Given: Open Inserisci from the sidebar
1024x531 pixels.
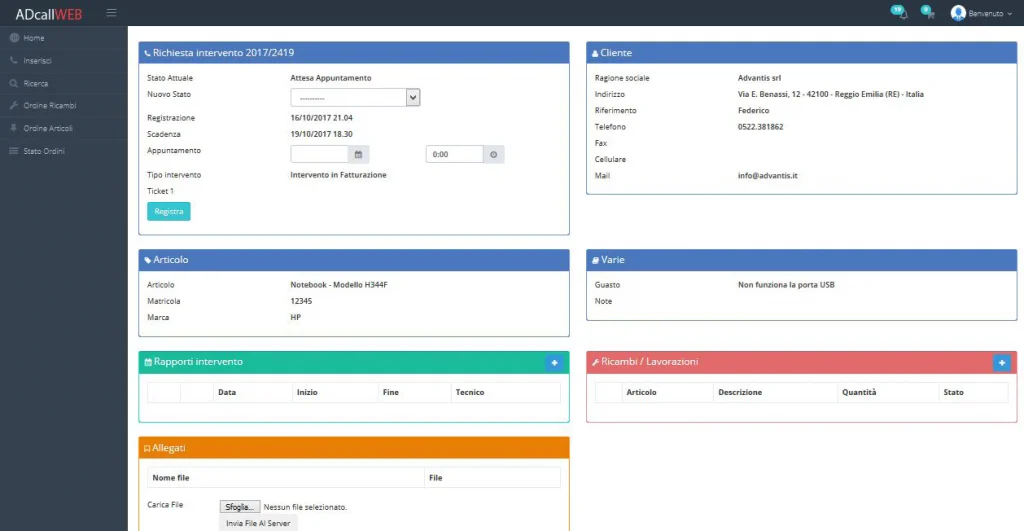Looking at the screenshot, I should click(x=37, y=61).
